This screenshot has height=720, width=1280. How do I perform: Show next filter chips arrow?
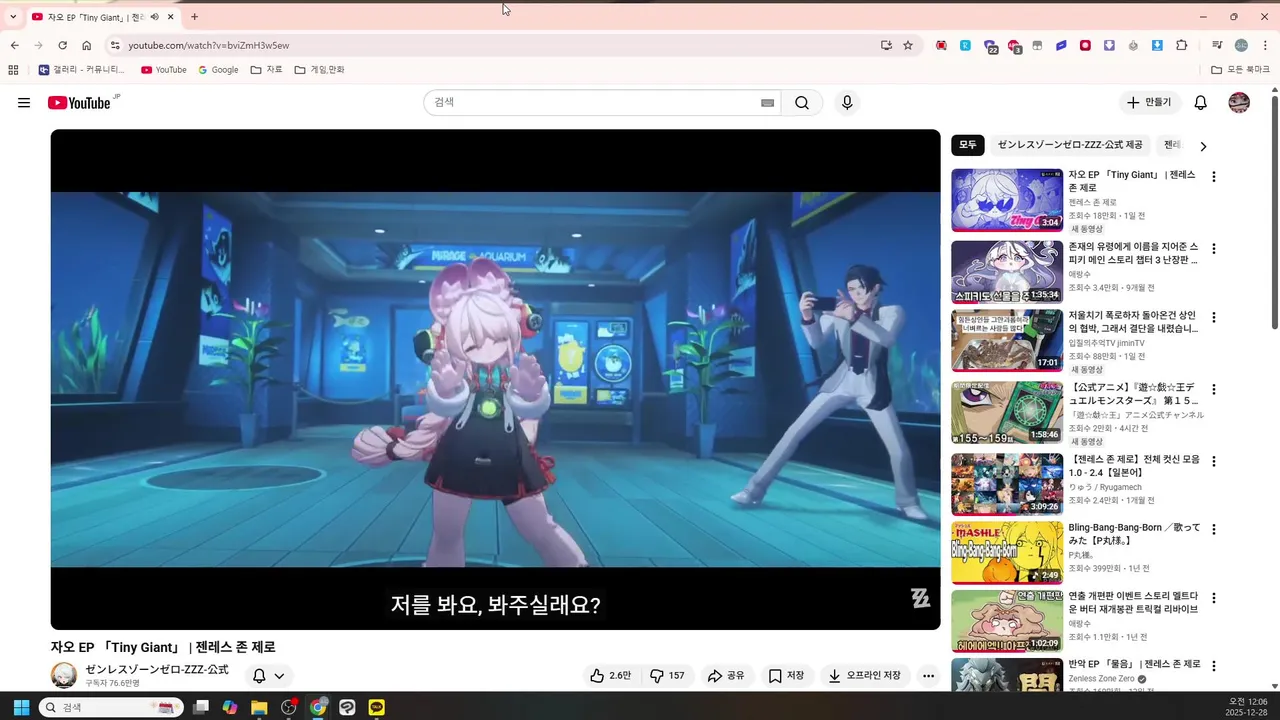tap(1203, 146)
